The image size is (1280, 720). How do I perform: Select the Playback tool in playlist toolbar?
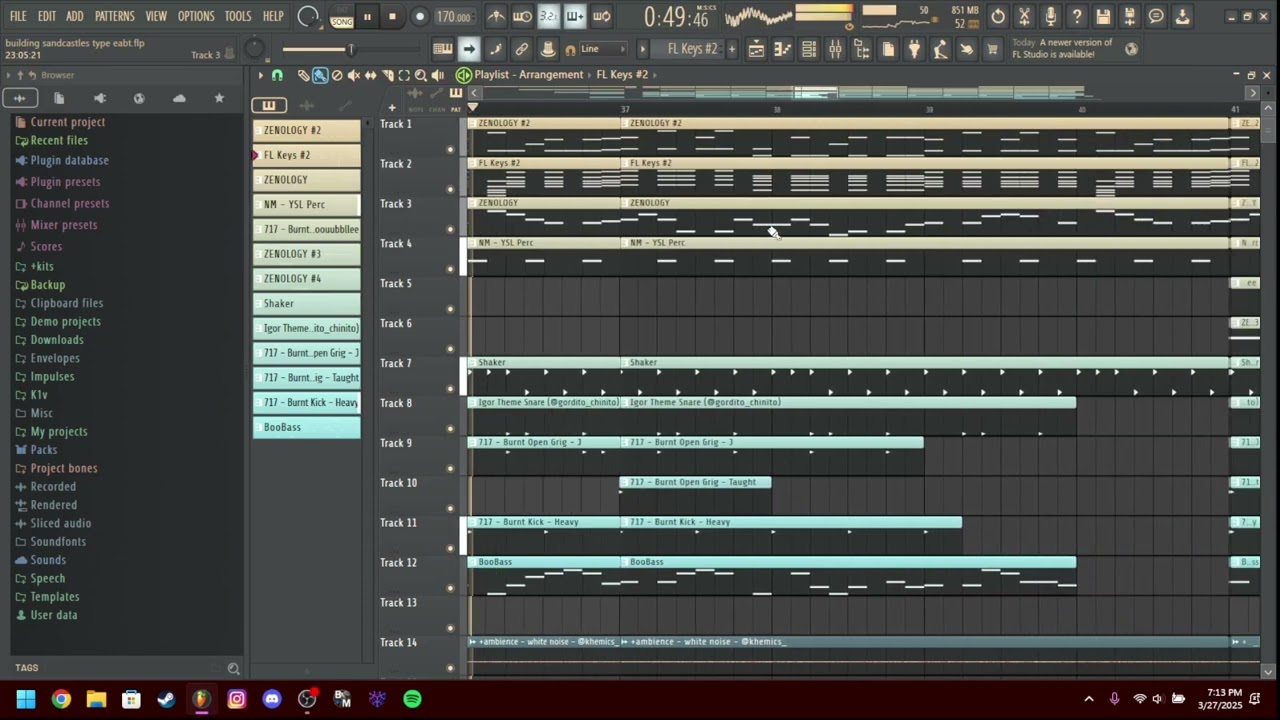click(438, 75)
